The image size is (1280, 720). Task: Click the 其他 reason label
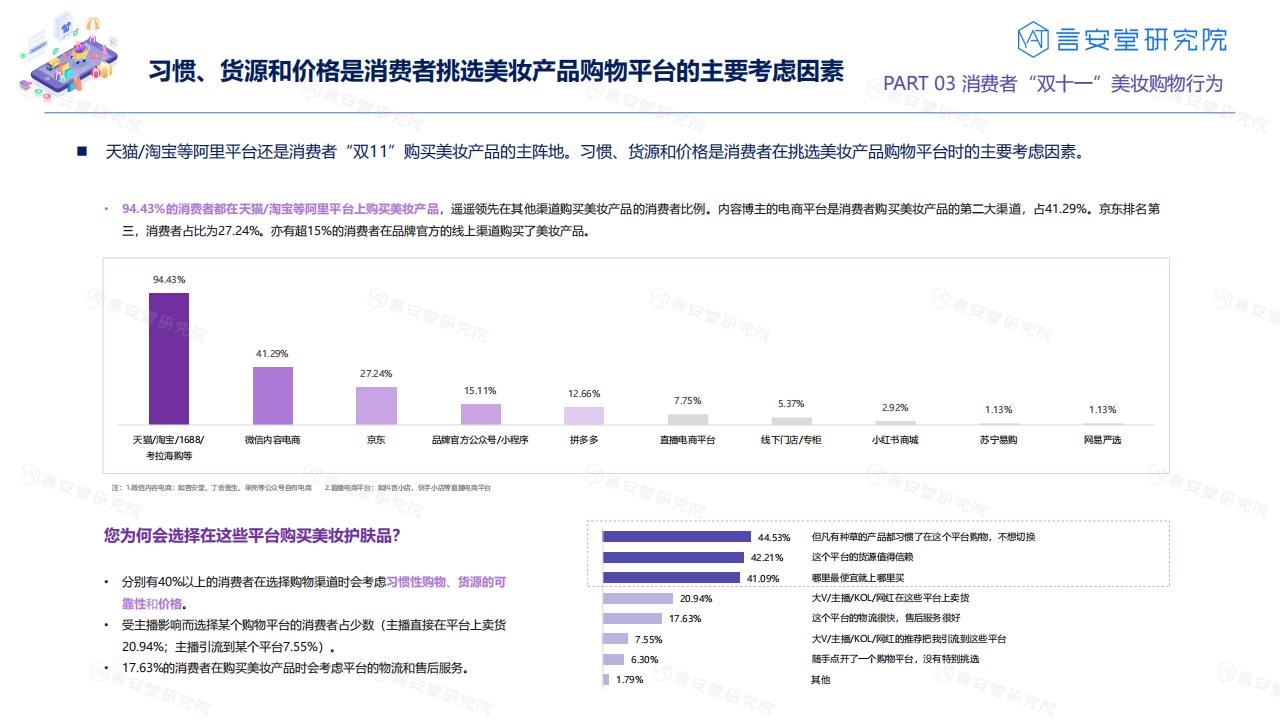(x=821, y=680)
